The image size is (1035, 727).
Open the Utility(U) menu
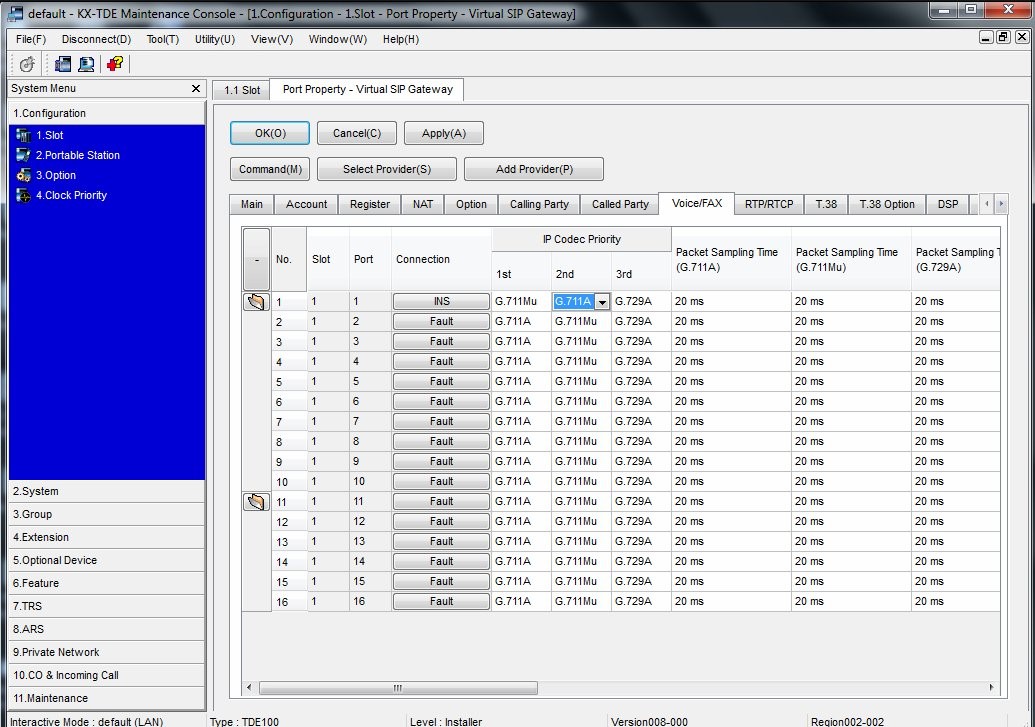point(215,39)
